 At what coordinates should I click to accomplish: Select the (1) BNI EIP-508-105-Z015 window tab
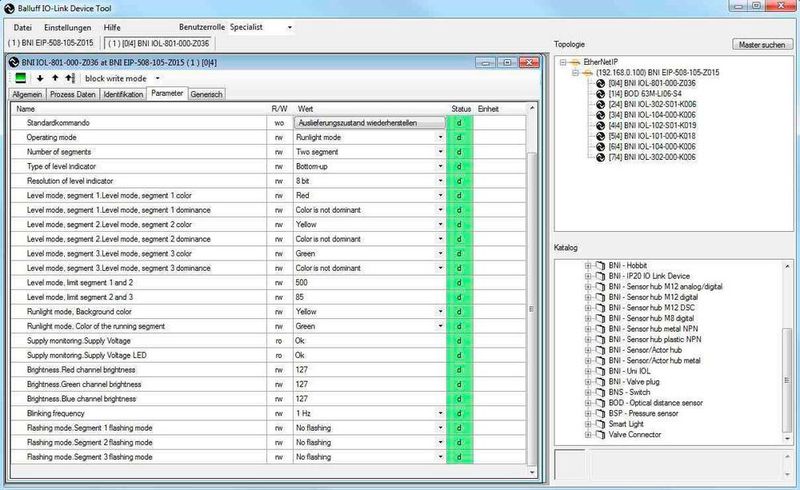[x=51, y=43]
